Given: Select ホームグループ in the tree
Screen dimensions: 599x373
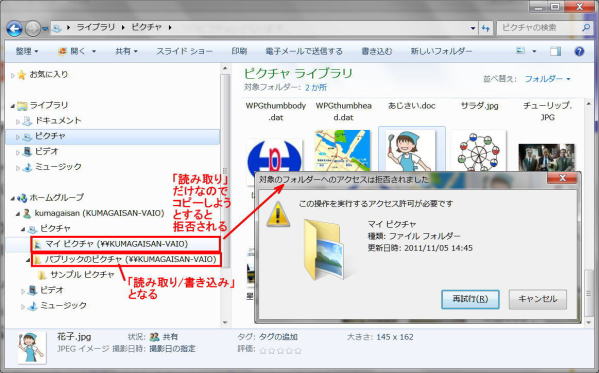Looking at the screenshot, I should (56, 198).
